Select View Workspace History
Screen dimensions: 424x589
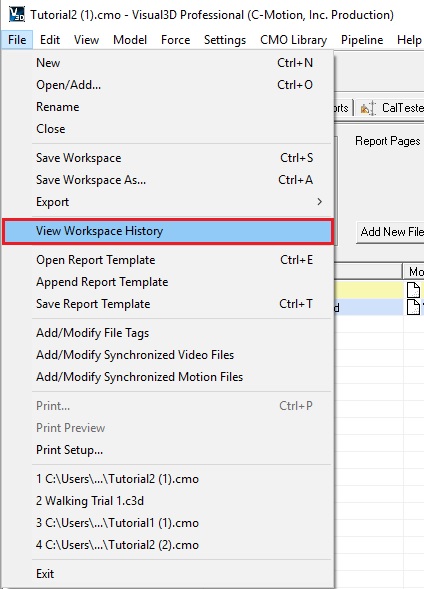168,231
